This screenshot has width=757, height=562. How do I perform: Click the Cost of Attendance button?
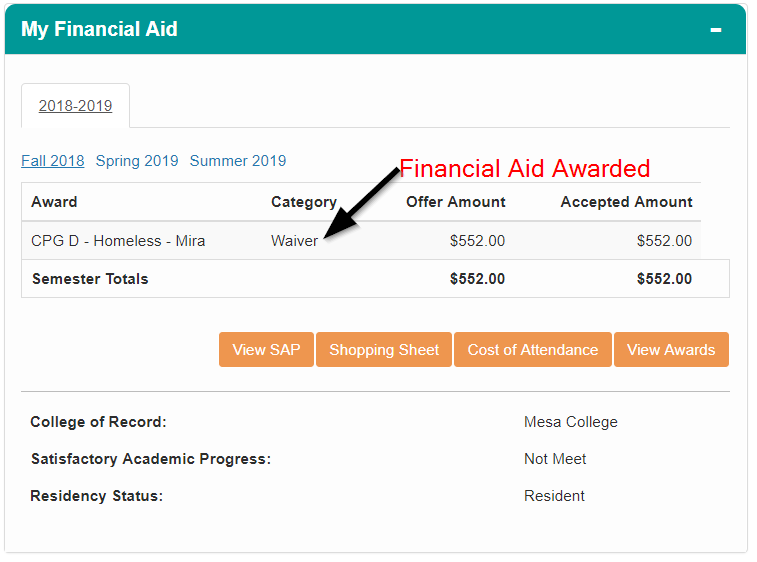533,350
